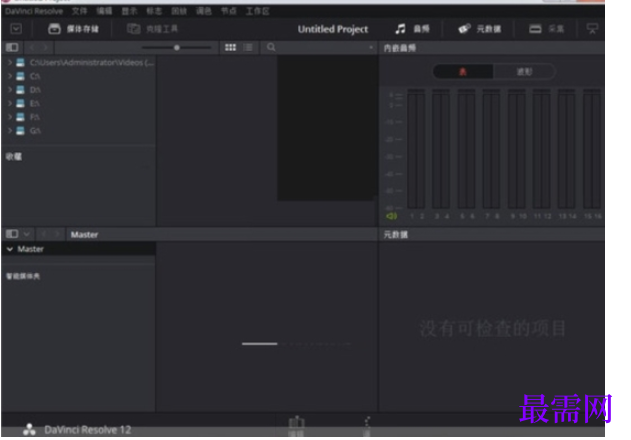The height and width of the screenshot is (440, 631).
Task: Collapse the Master bin chevron
Action: (10, 249)
